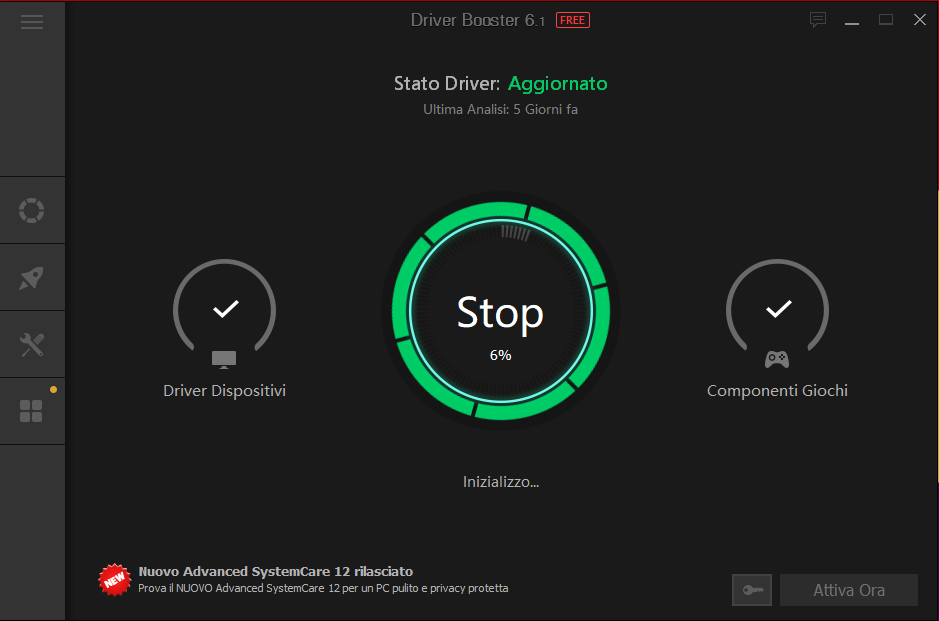This screenshot has width=939, height=621.
Task: Click the Componenti Giochi checkmark gauge
Action: 777,305
